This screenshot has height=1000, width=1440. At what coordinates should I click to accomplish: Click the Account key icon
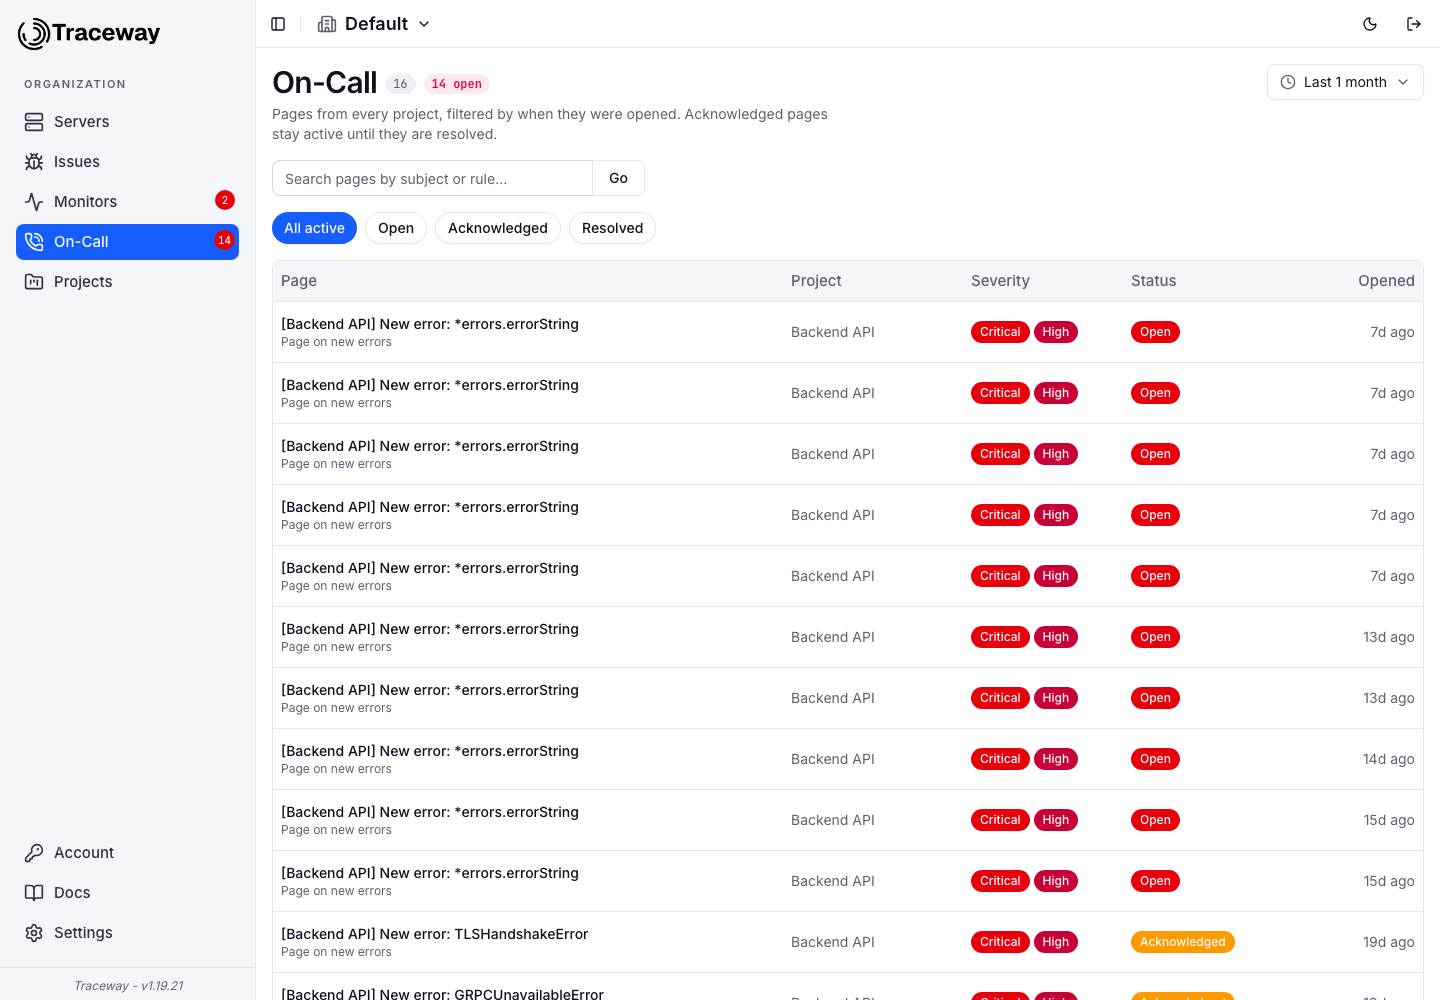pyautogui.click(x=34, y=853)
